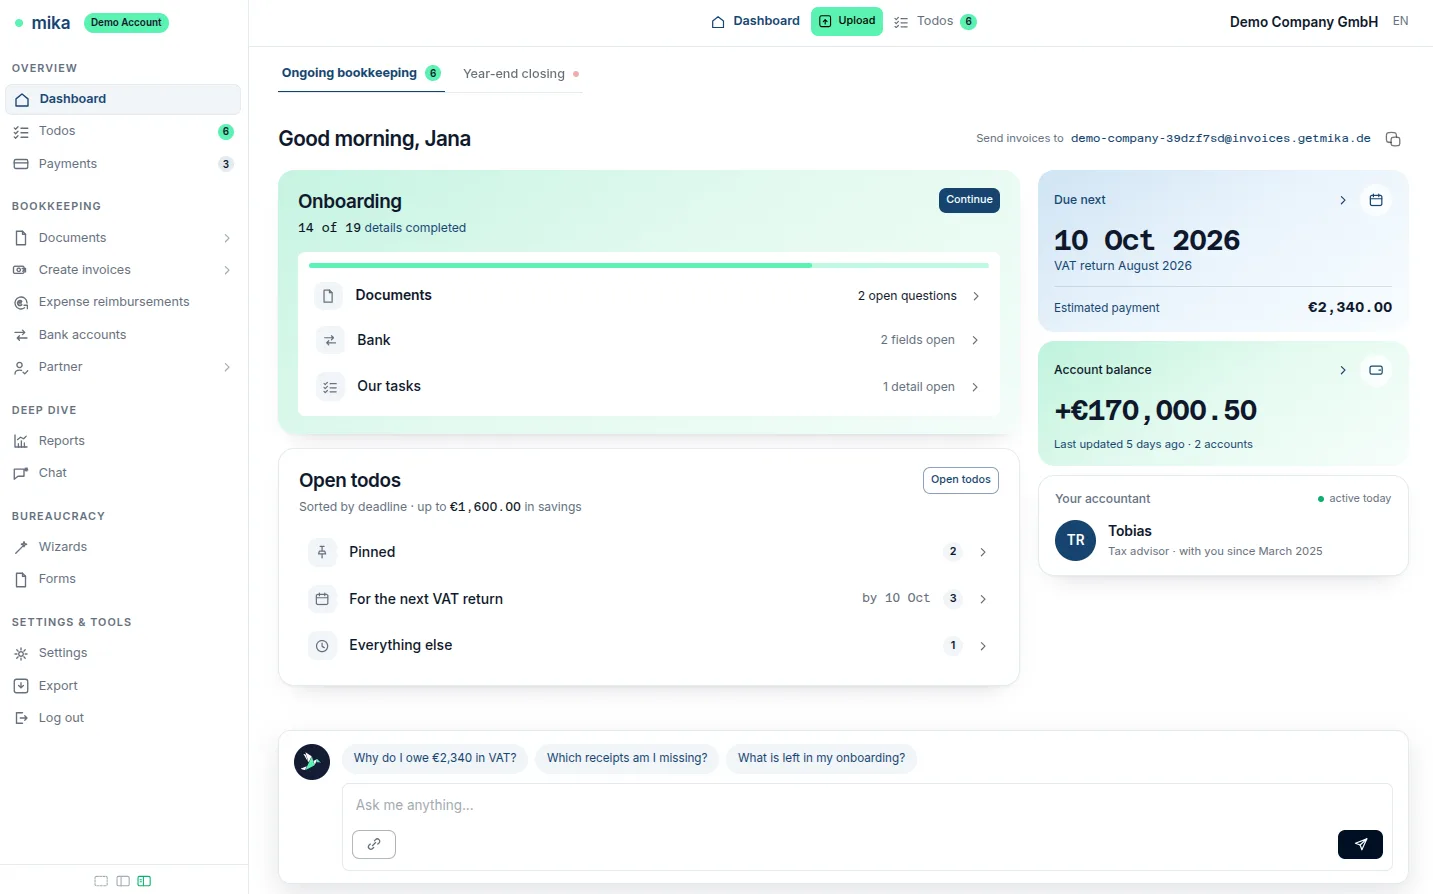Open Forms in the sidebar
This screenshot has width=1433, height=894.
(x=123, y=579)
